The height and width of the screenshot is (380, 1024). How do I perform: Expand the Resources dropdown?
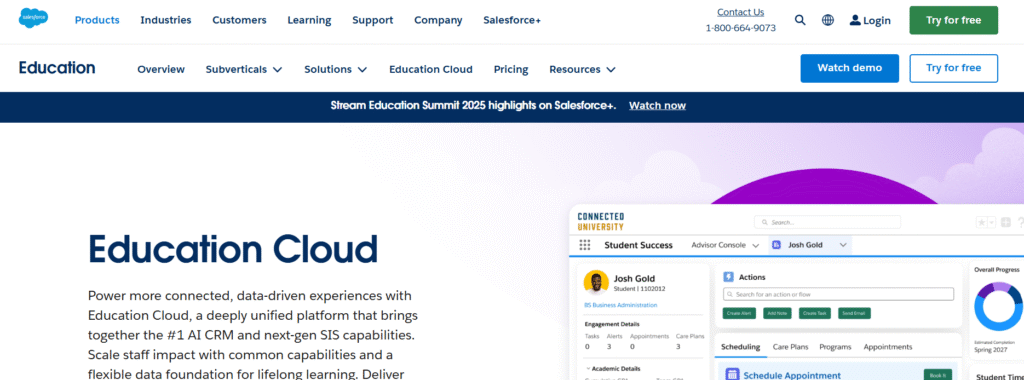[583, 69]
